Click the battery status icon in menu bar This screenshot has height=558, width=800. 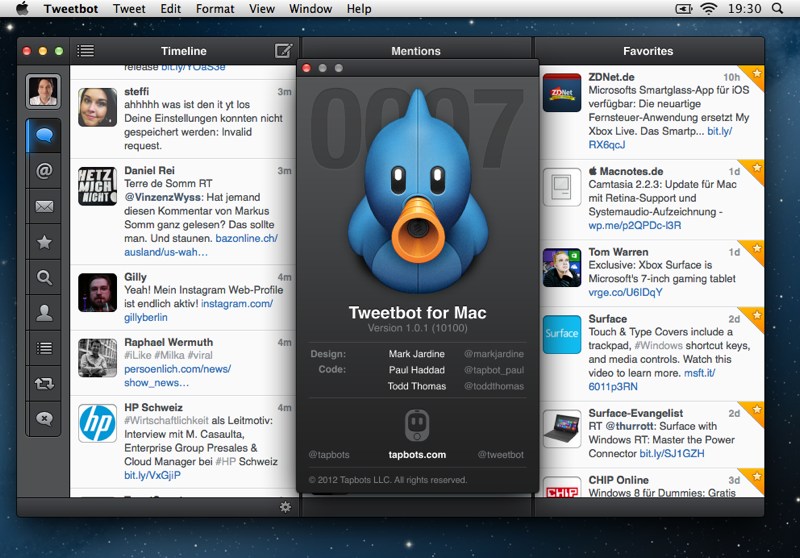pyautogui.click(x=684, y=9)
